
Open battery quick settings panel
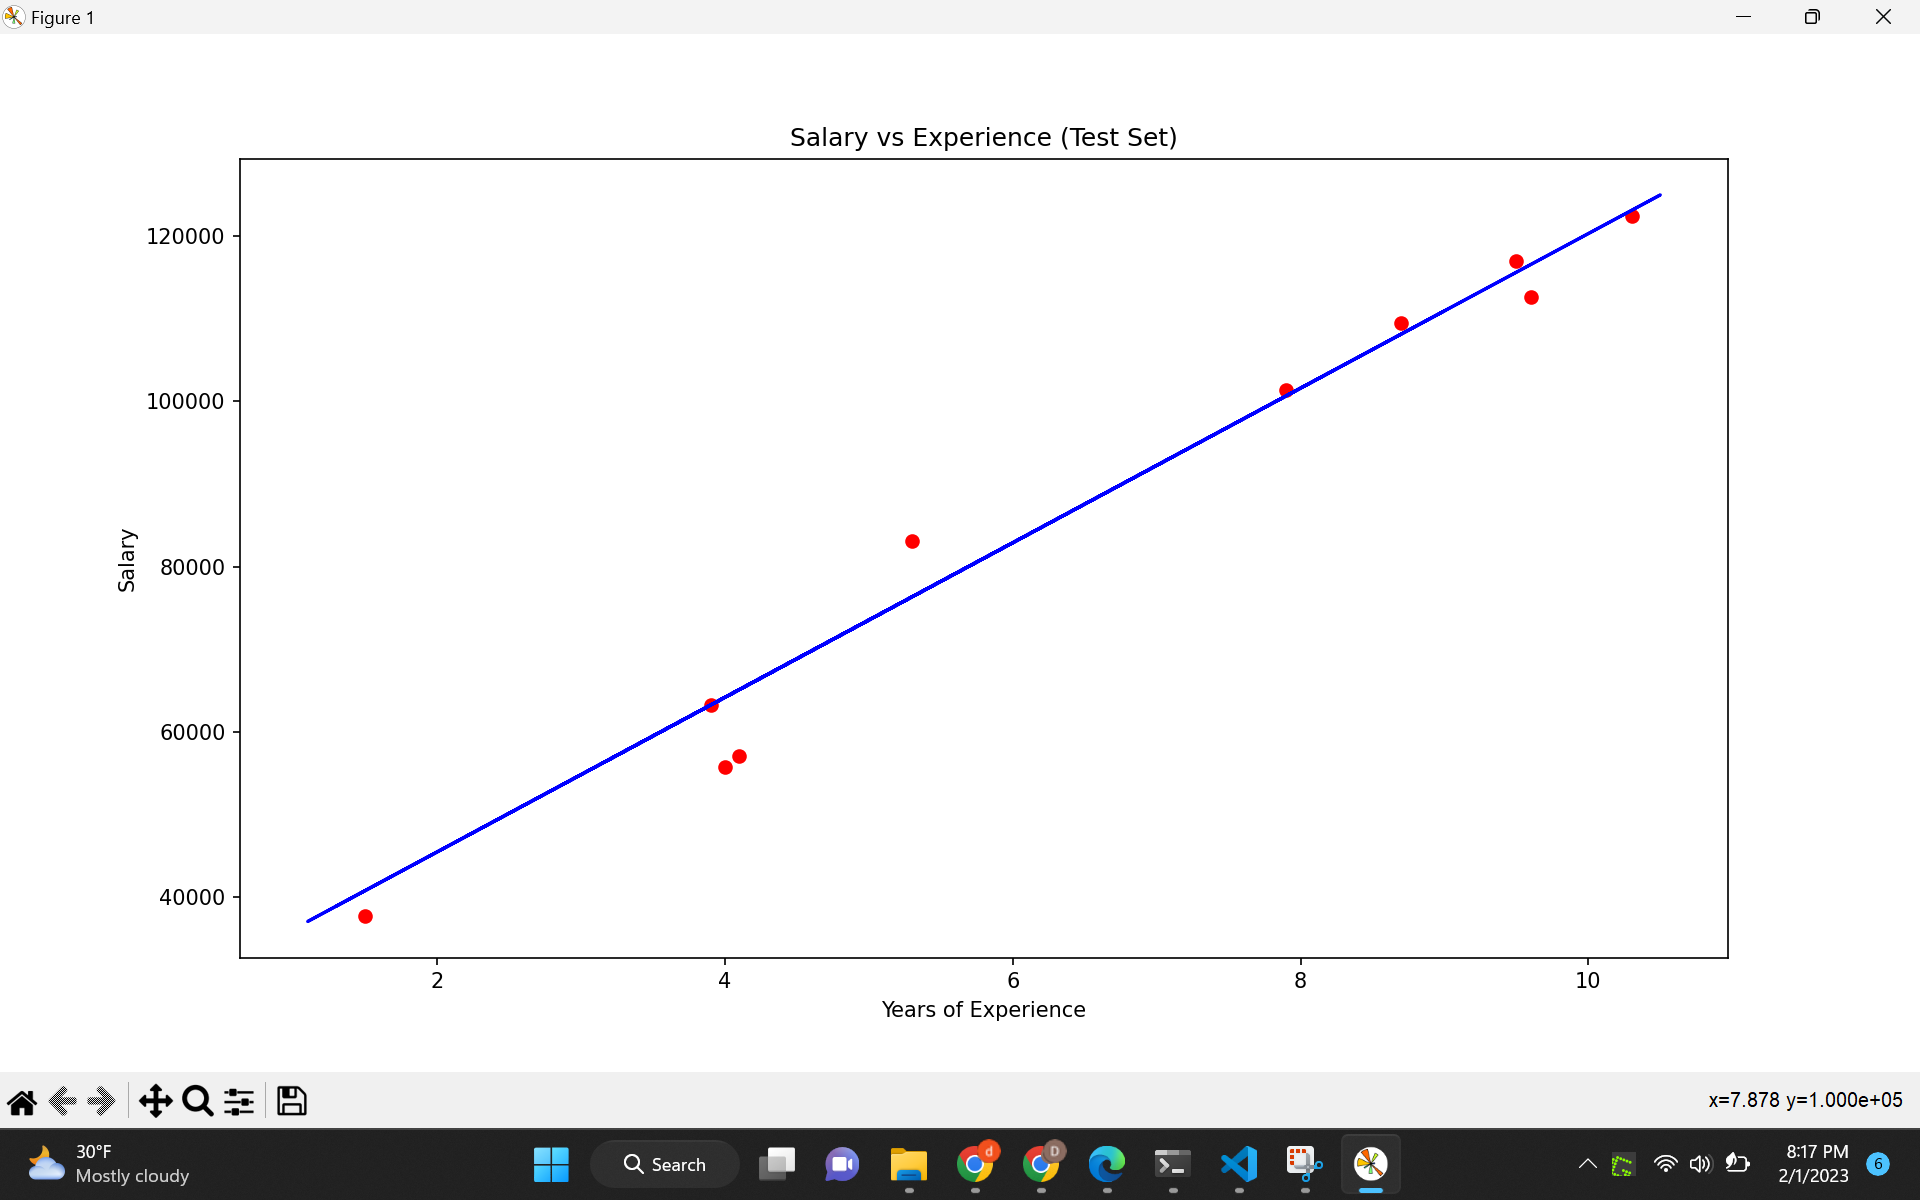coord(1738,1163)
